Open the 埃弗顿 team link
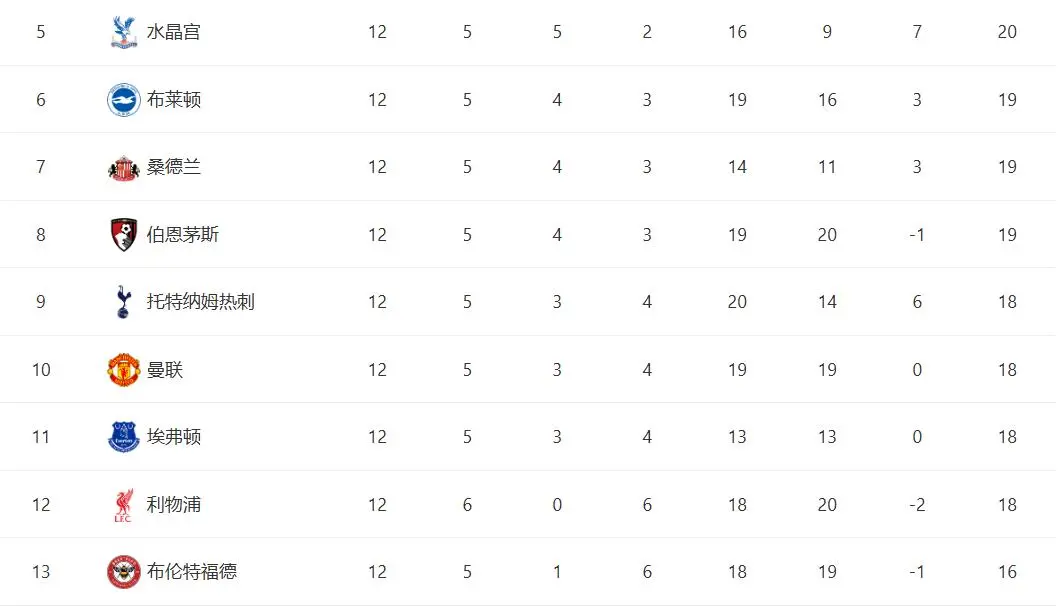Viewport: 1059px width, 609px height. click(174, 437)
